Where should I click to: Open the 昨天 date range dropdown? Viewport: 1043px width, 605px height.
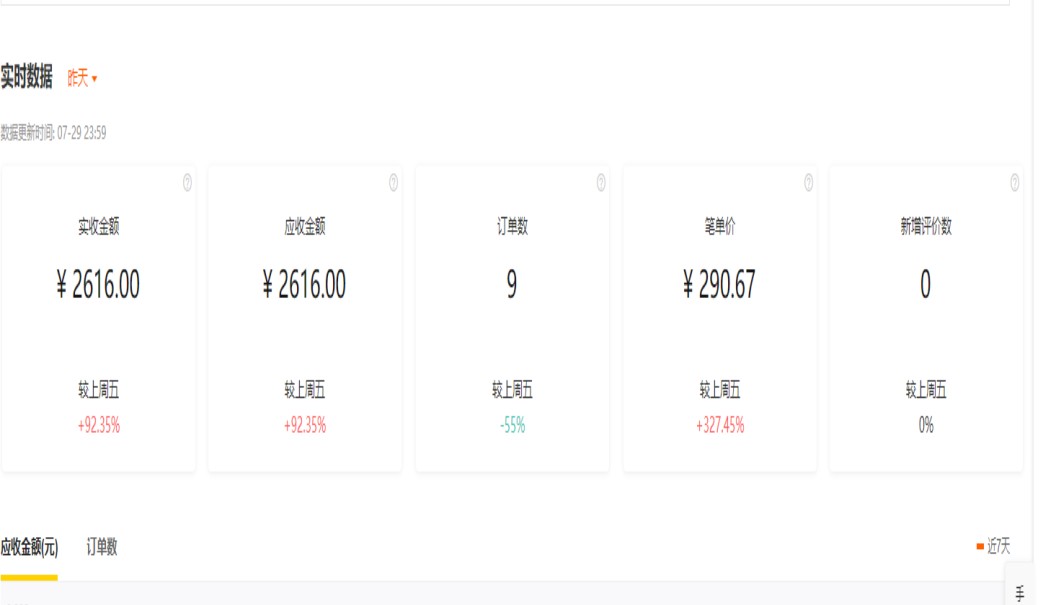pyautogui.click(x=82, y=78)
